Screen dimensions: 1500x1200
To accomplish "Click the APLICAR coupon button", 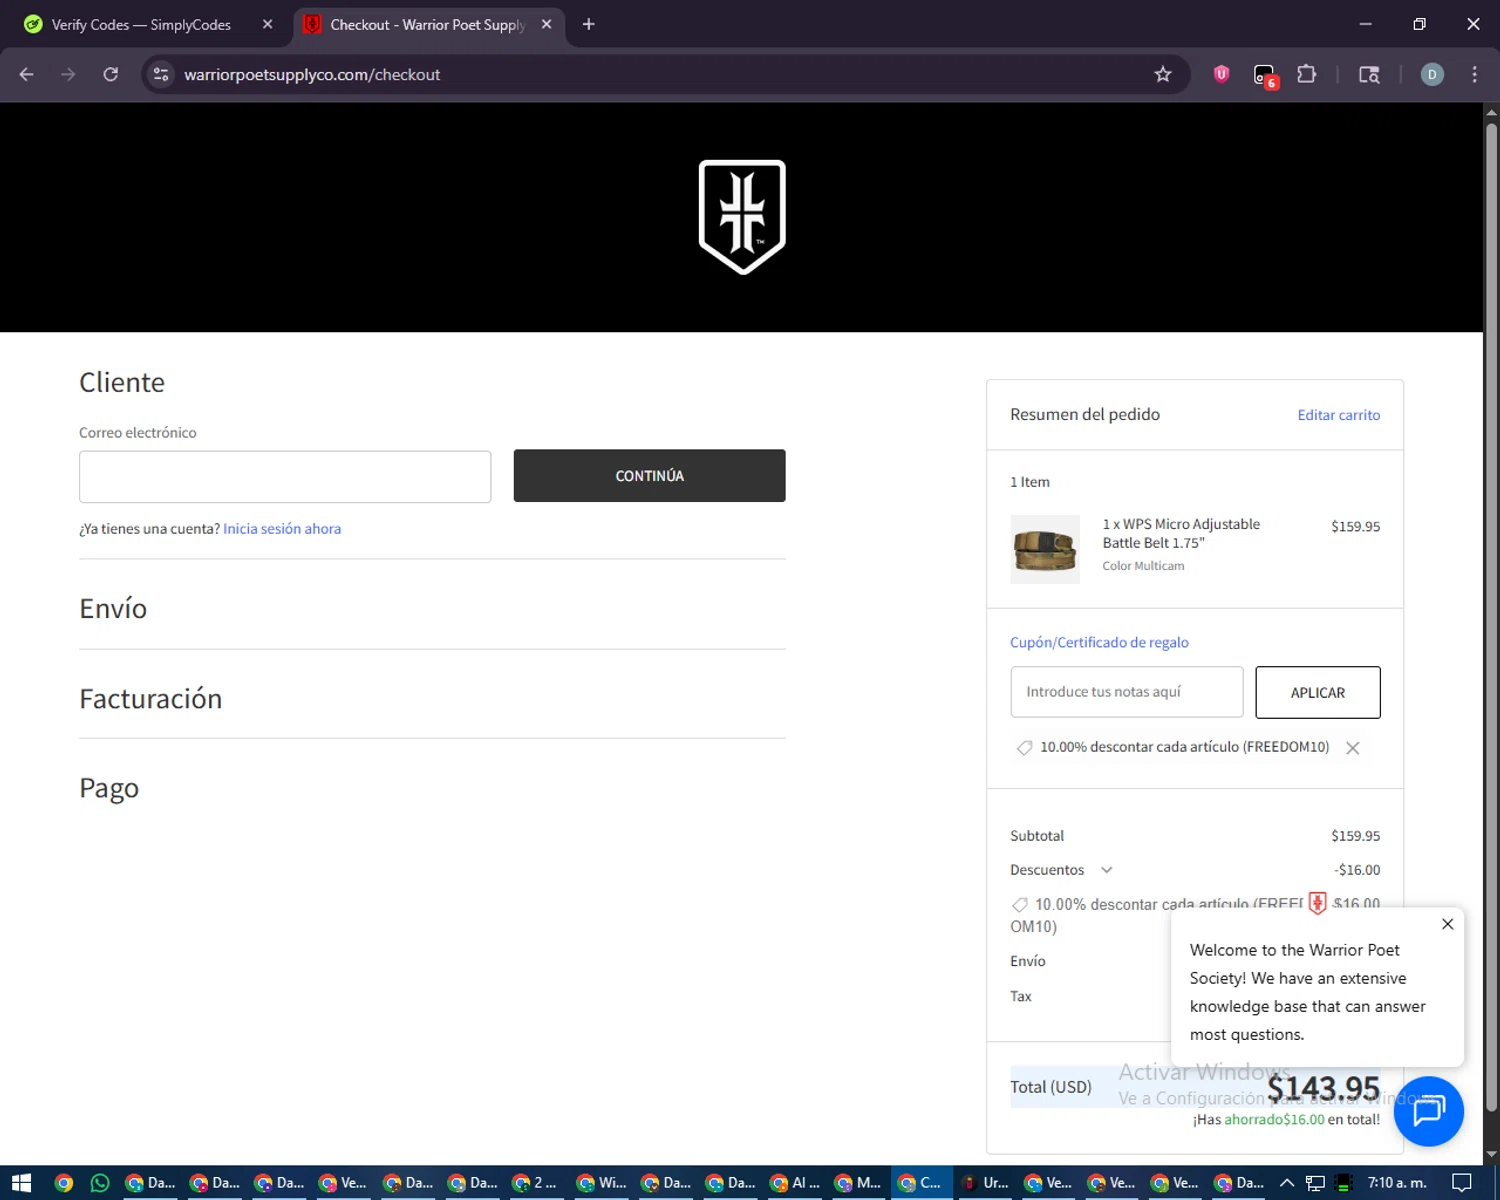I will point(1317,692).
